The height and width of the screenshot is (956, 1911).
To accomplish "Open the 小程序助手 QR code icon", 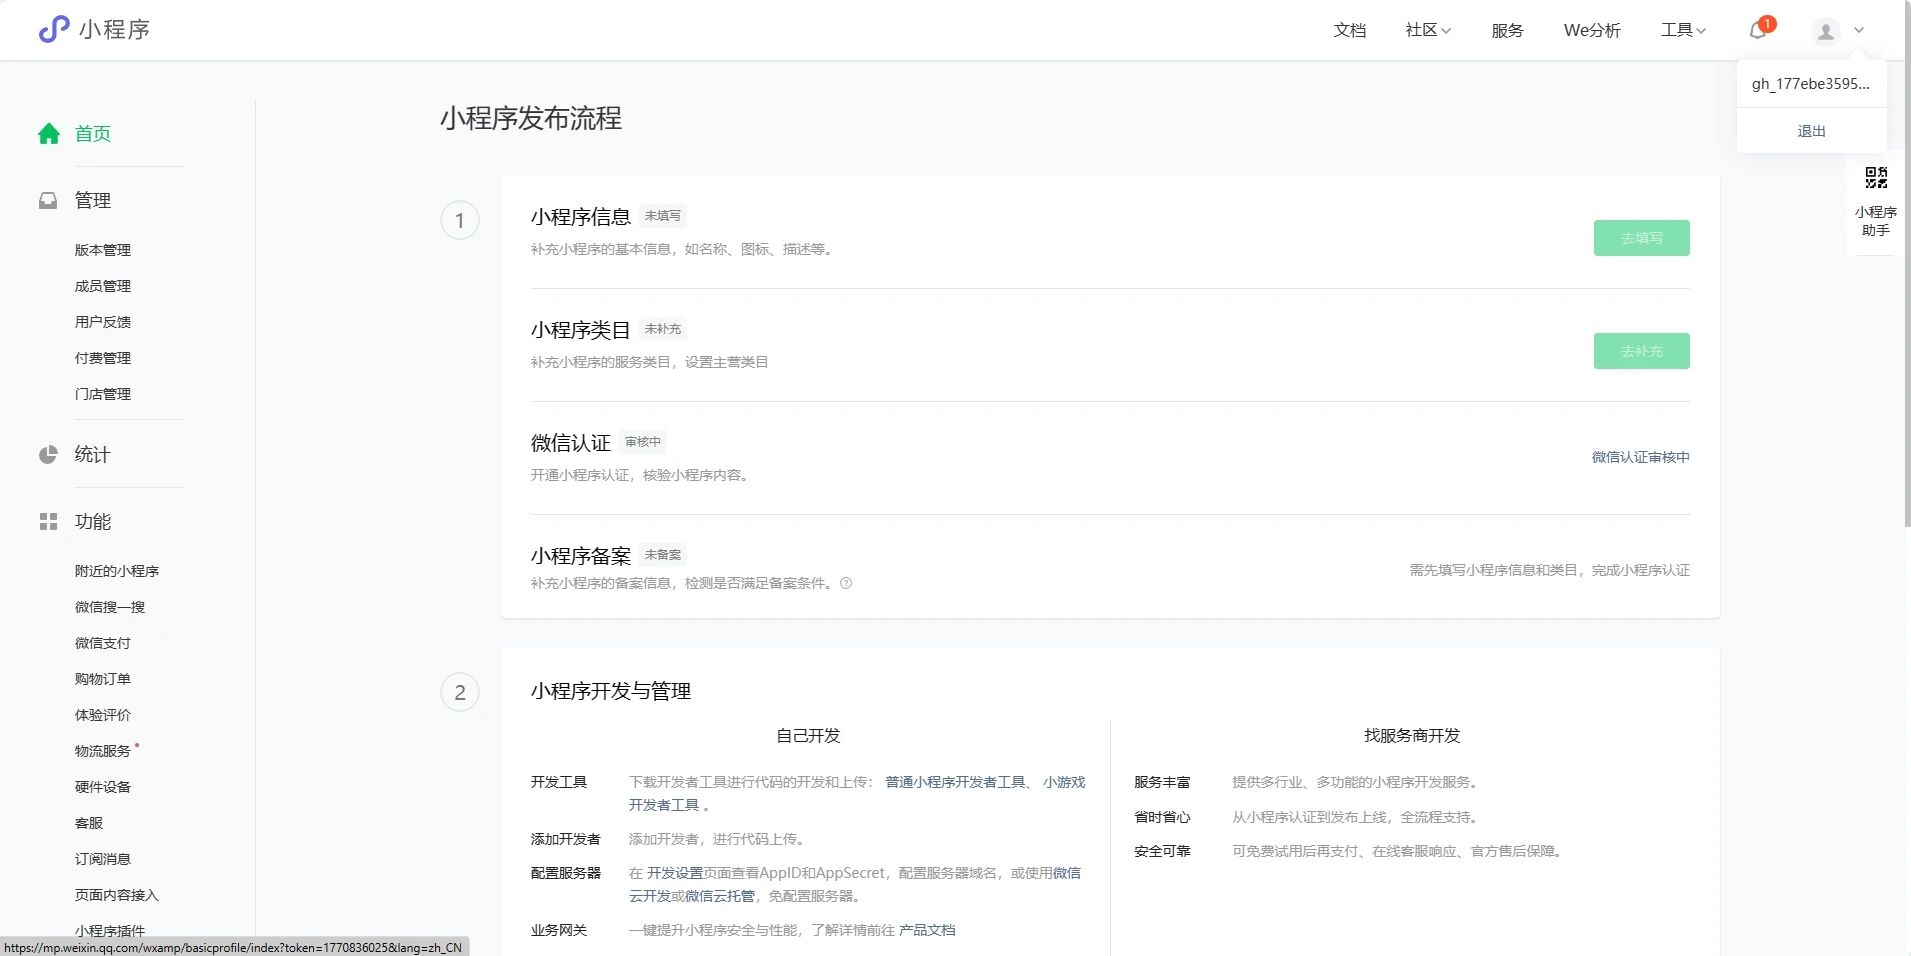I will point(1876,178).
